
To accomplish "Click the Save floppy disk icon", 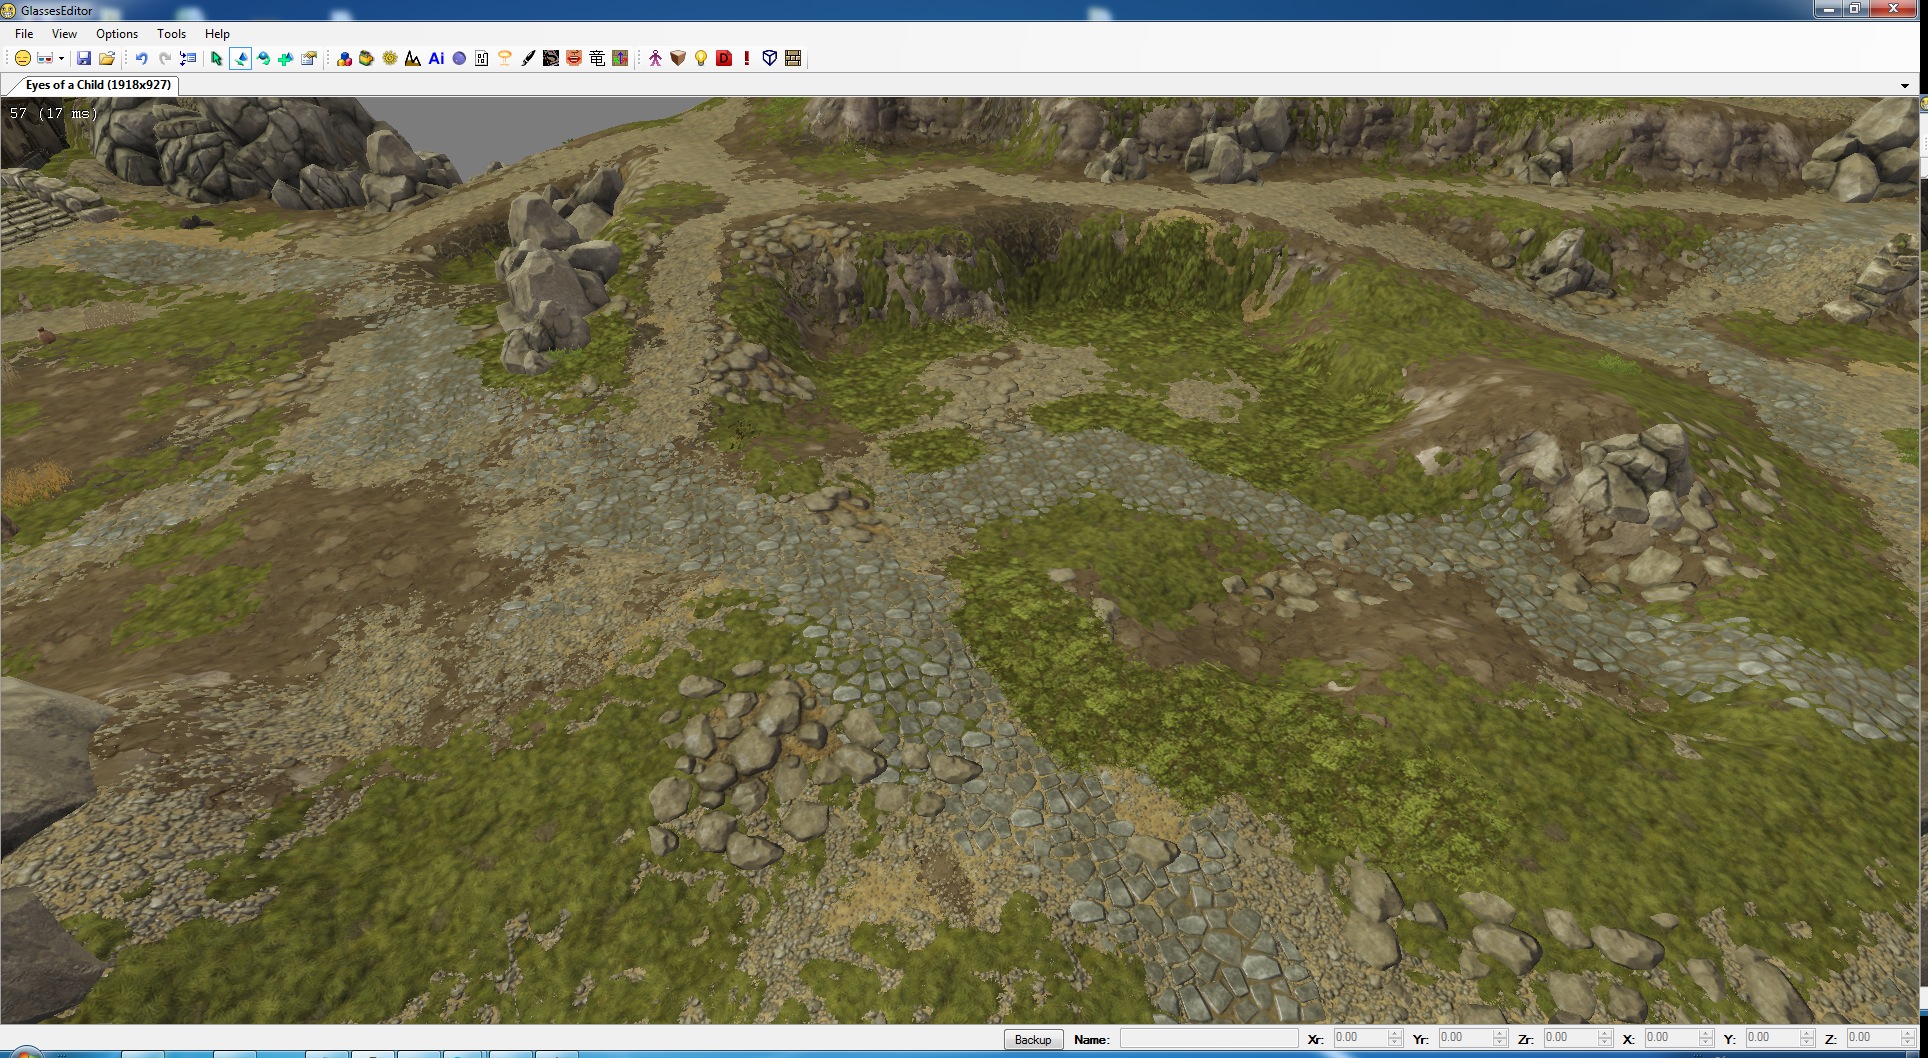I will tap(84, 59).
